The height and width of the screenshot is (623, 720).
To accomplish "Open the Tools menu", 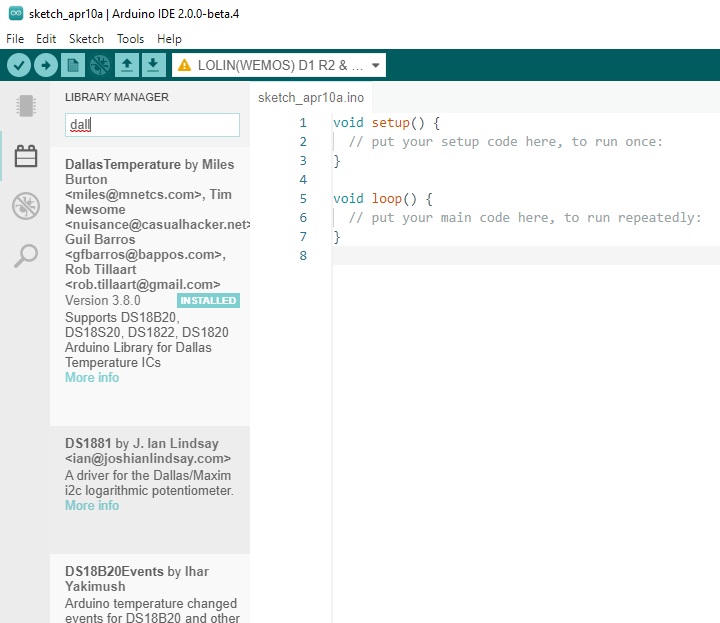I will [x=130, y=39].
